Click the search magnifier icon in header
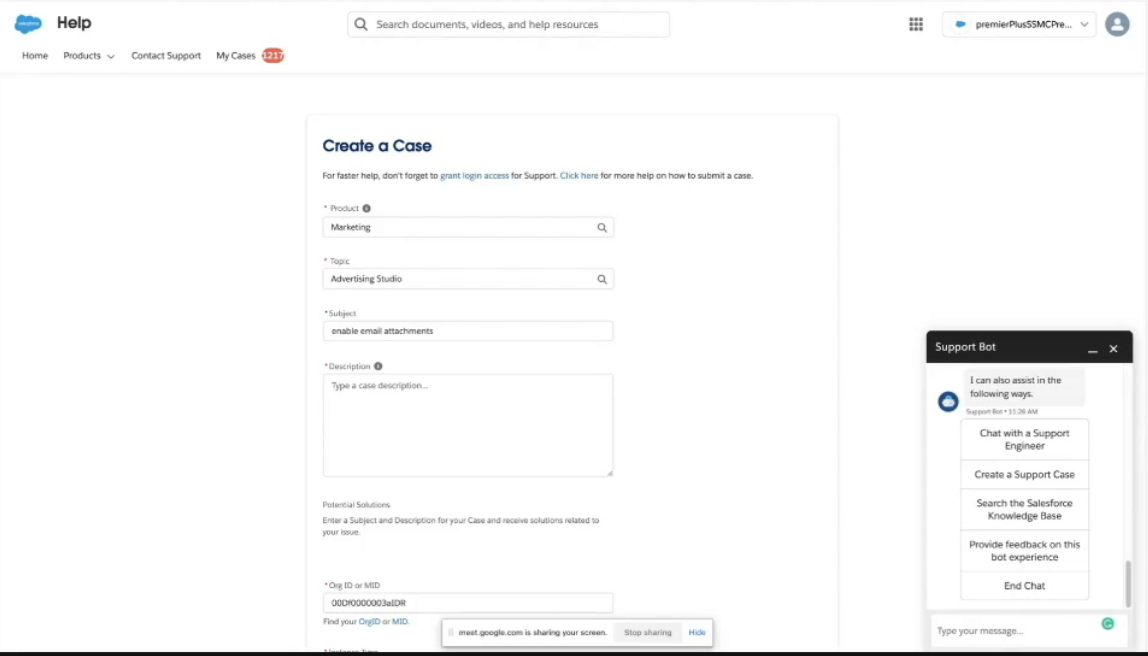The width and height of the screenshot is (1148, 656). tap(361, 24)
